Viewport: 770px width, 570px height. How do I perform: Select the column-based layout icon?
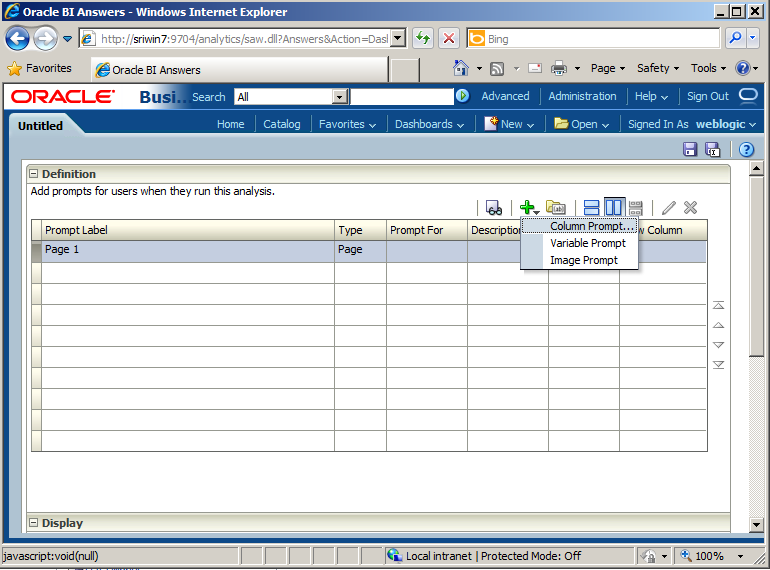pos(614,208)
